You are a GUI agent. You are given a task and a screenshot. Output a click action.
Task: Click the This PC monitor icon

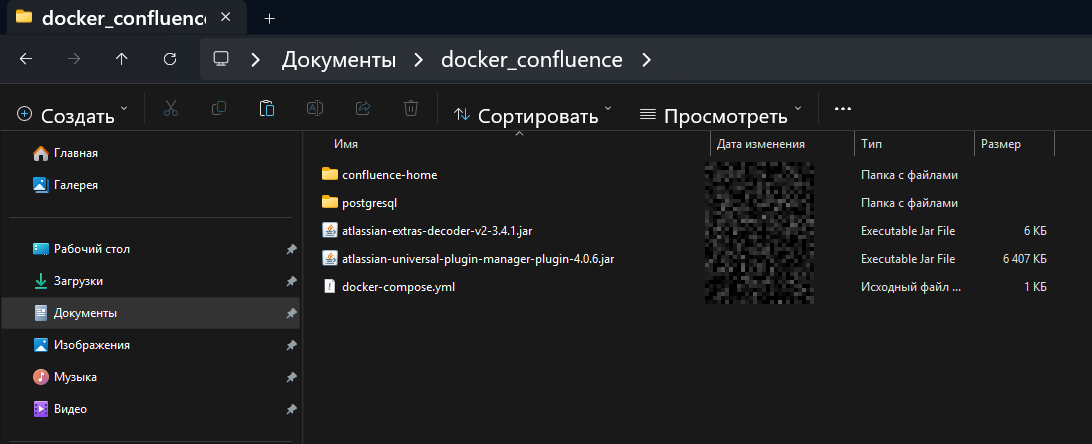click(221, 59)
